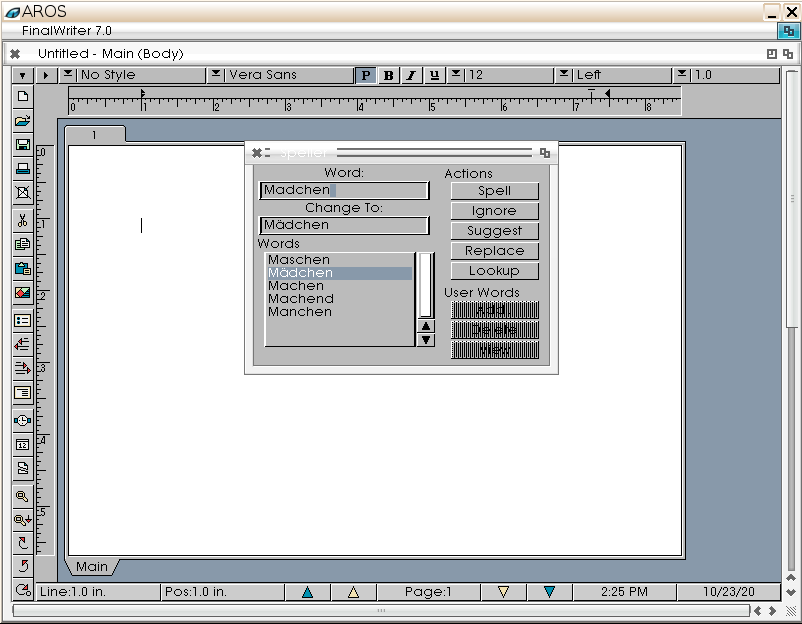Open the alignment dropdown next to Left
802x624 pixels.
tap(564, 75)
